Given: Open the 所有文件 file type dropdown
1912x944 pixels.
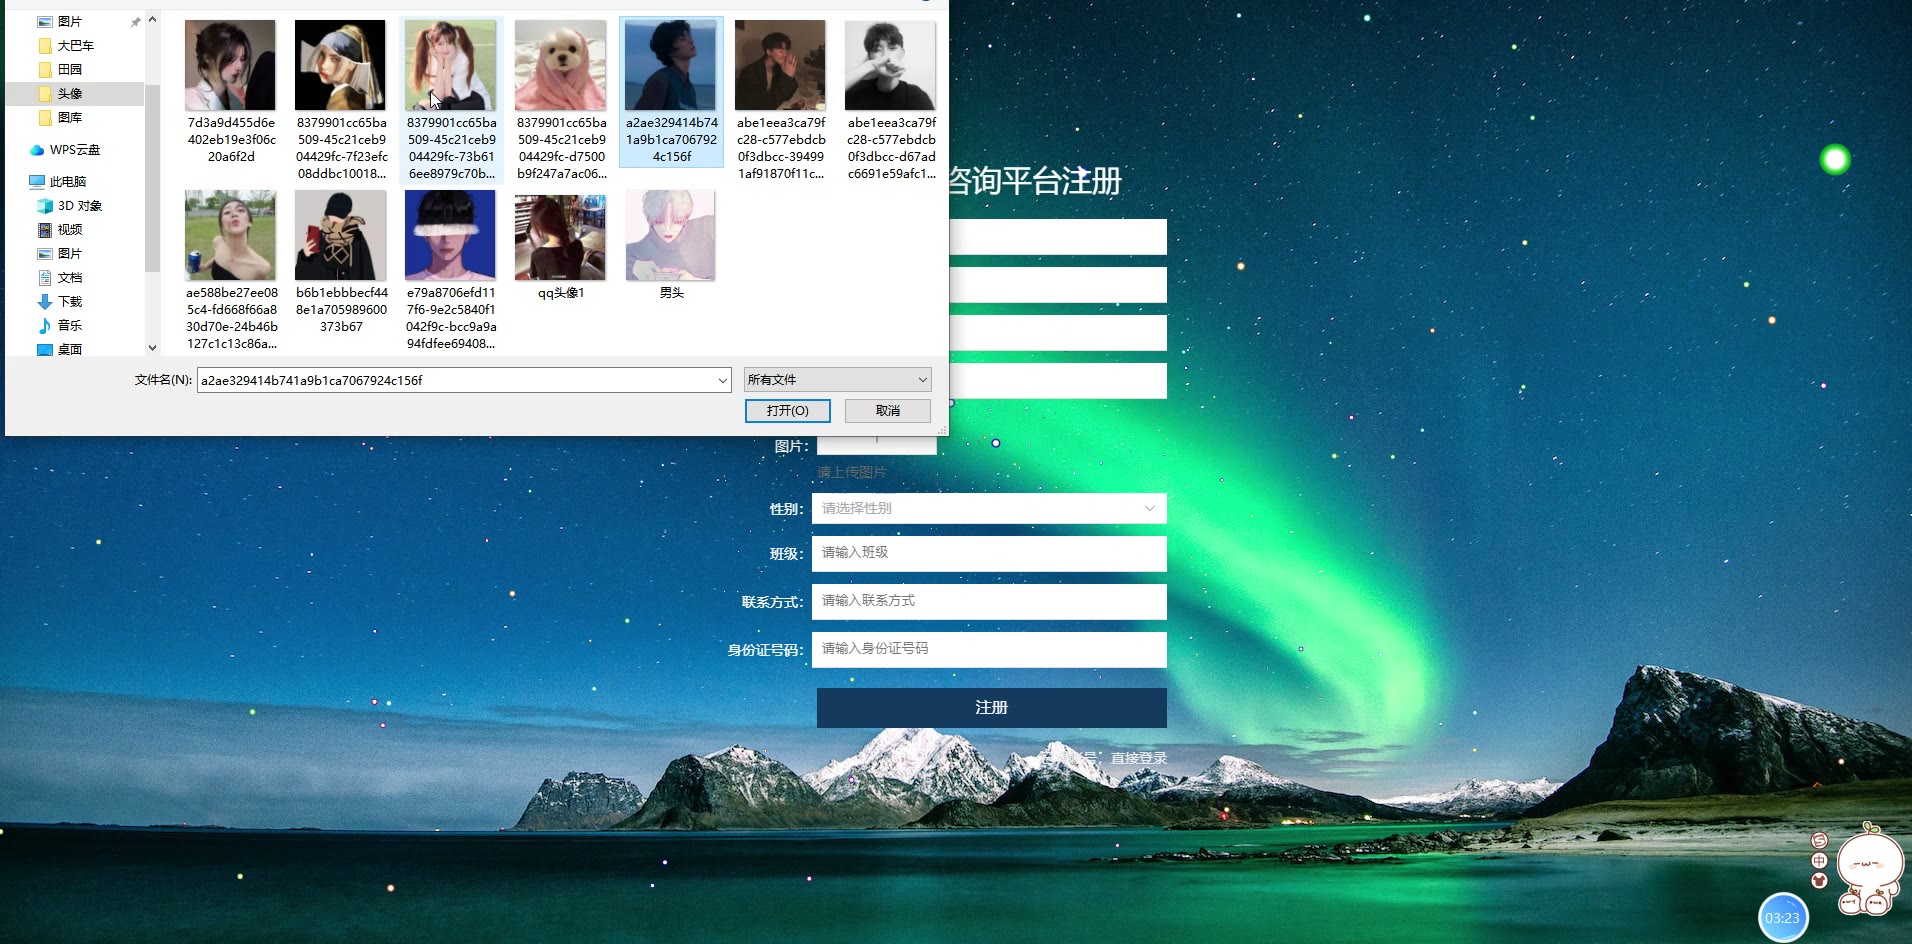Looking at the screenshot, I should [x=837, y=380].
